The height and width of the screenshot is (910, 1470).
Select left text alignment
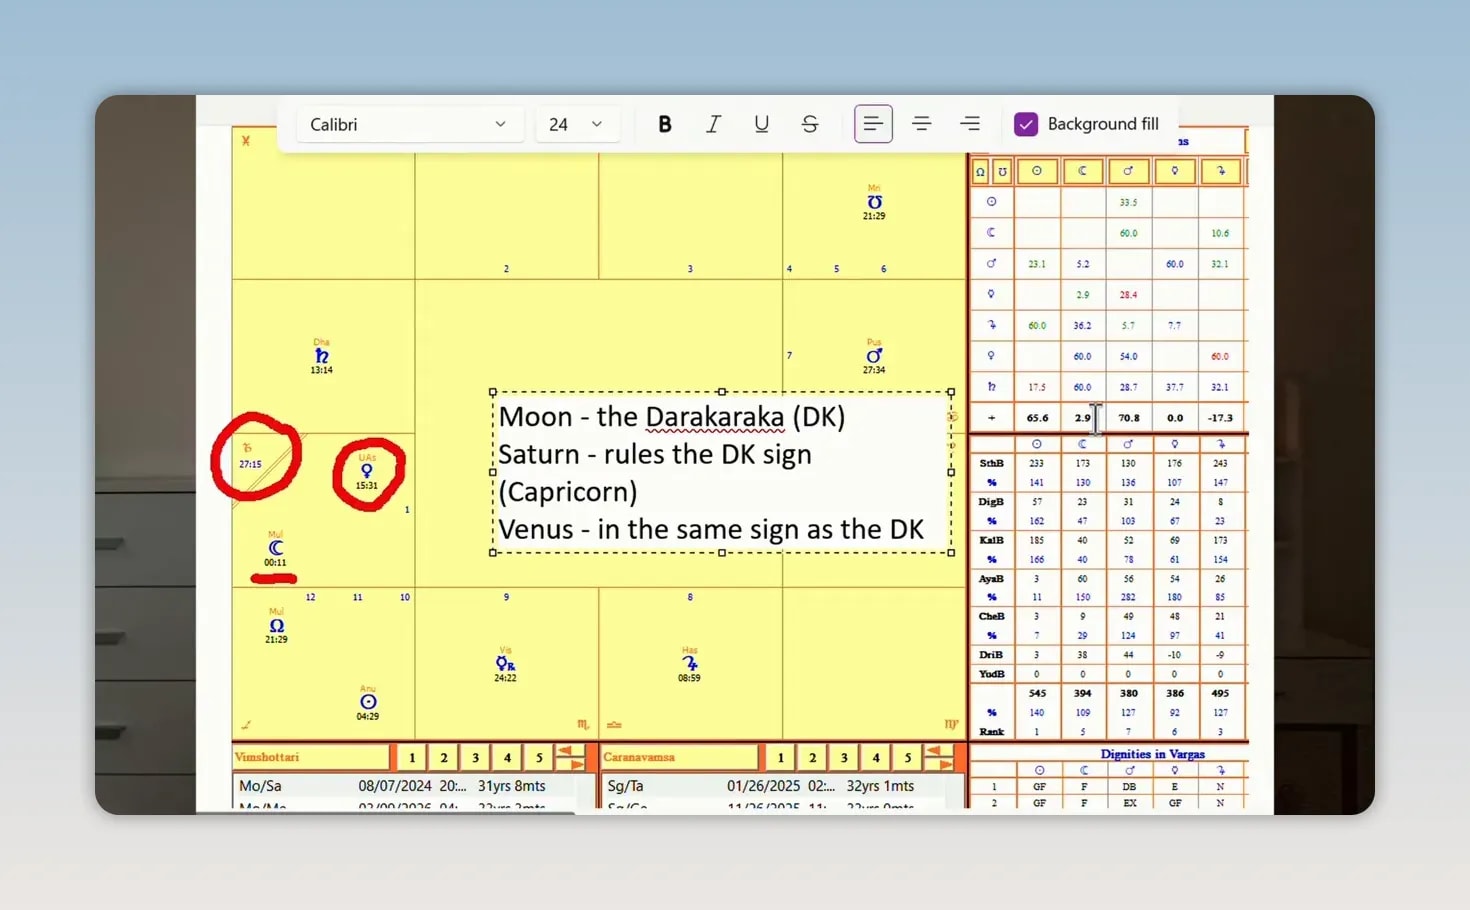(873, 124)
